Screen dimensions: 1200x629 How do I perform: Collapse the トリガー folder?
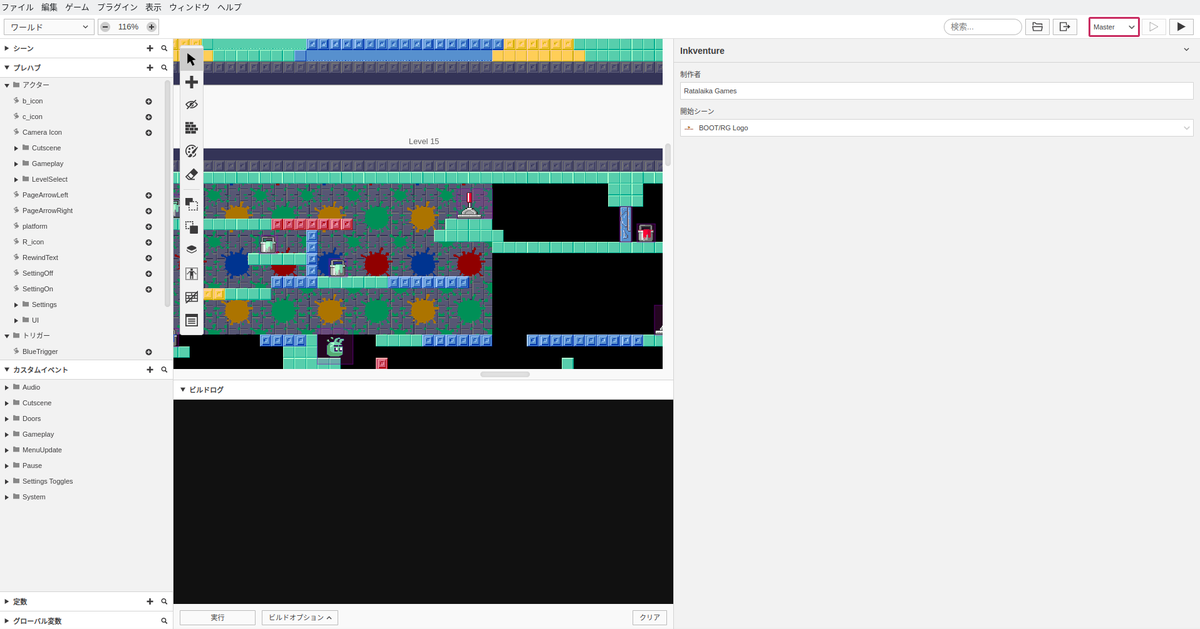[7, 336]
